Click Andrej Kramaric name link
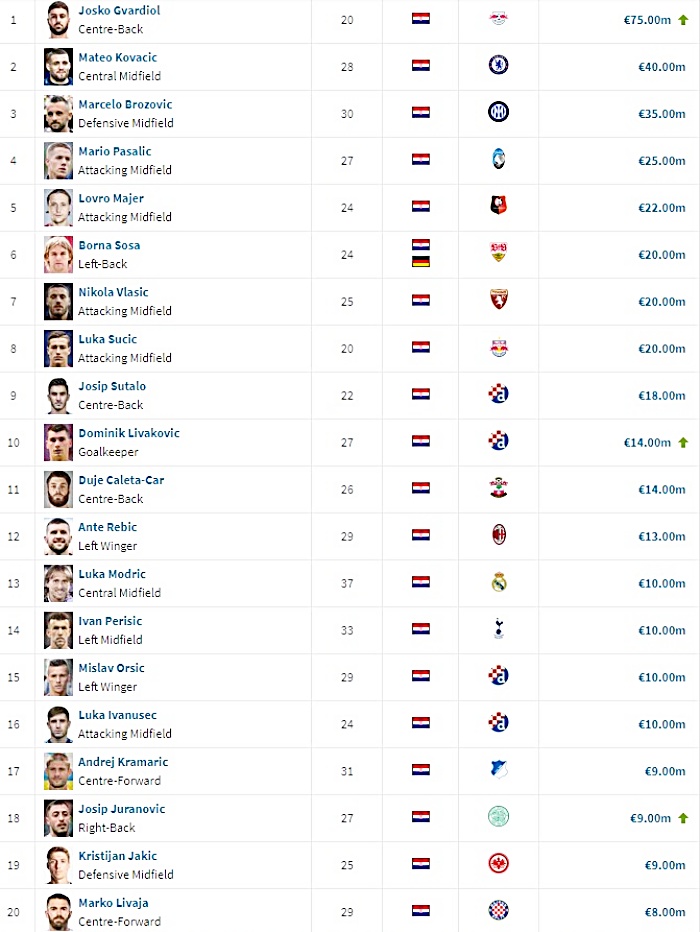700x932 pixels. 123,762
